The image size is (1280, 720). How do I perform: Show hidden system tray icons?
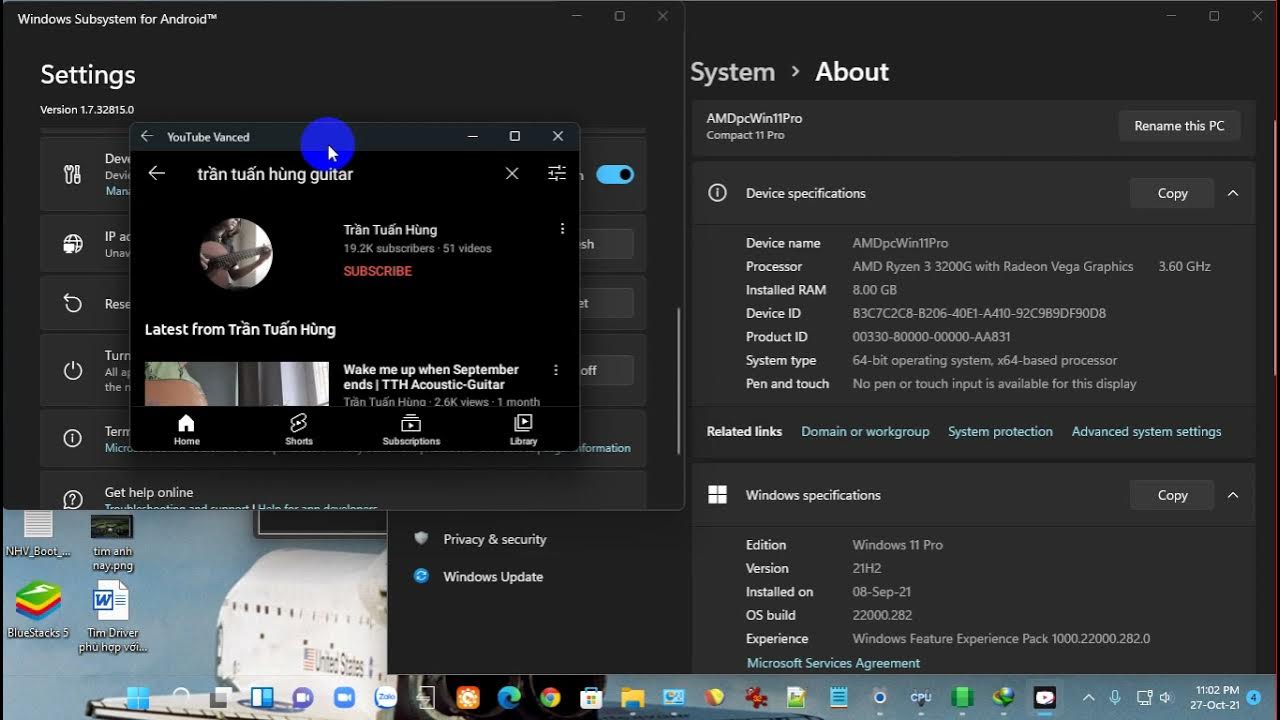[1089, 697]
